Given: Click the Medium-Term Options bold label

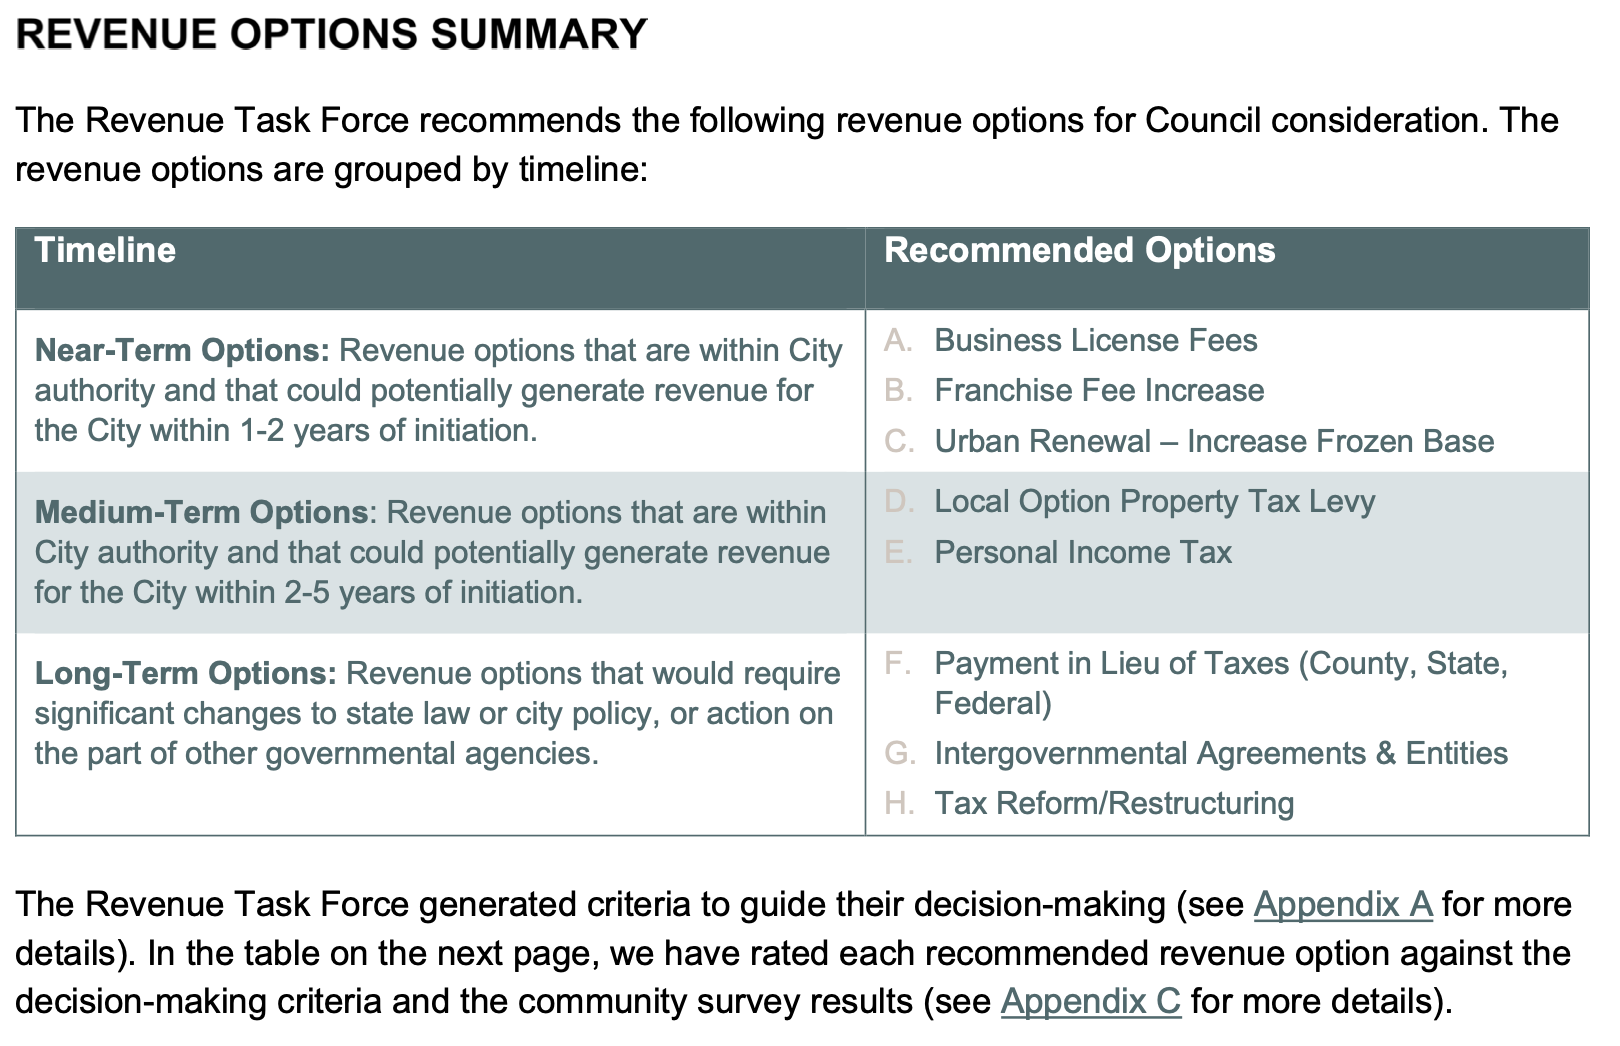Looking at the screenshot, I should [201, 512].
